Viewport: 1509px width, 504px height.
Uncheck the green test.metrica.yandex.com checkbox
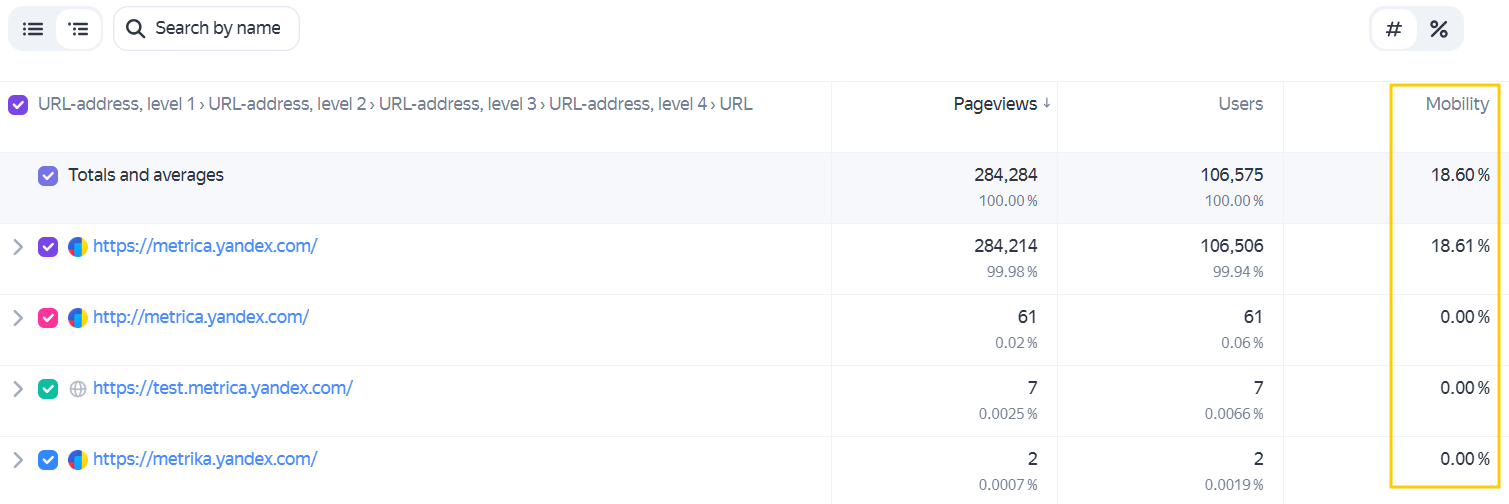pos(48,389)
